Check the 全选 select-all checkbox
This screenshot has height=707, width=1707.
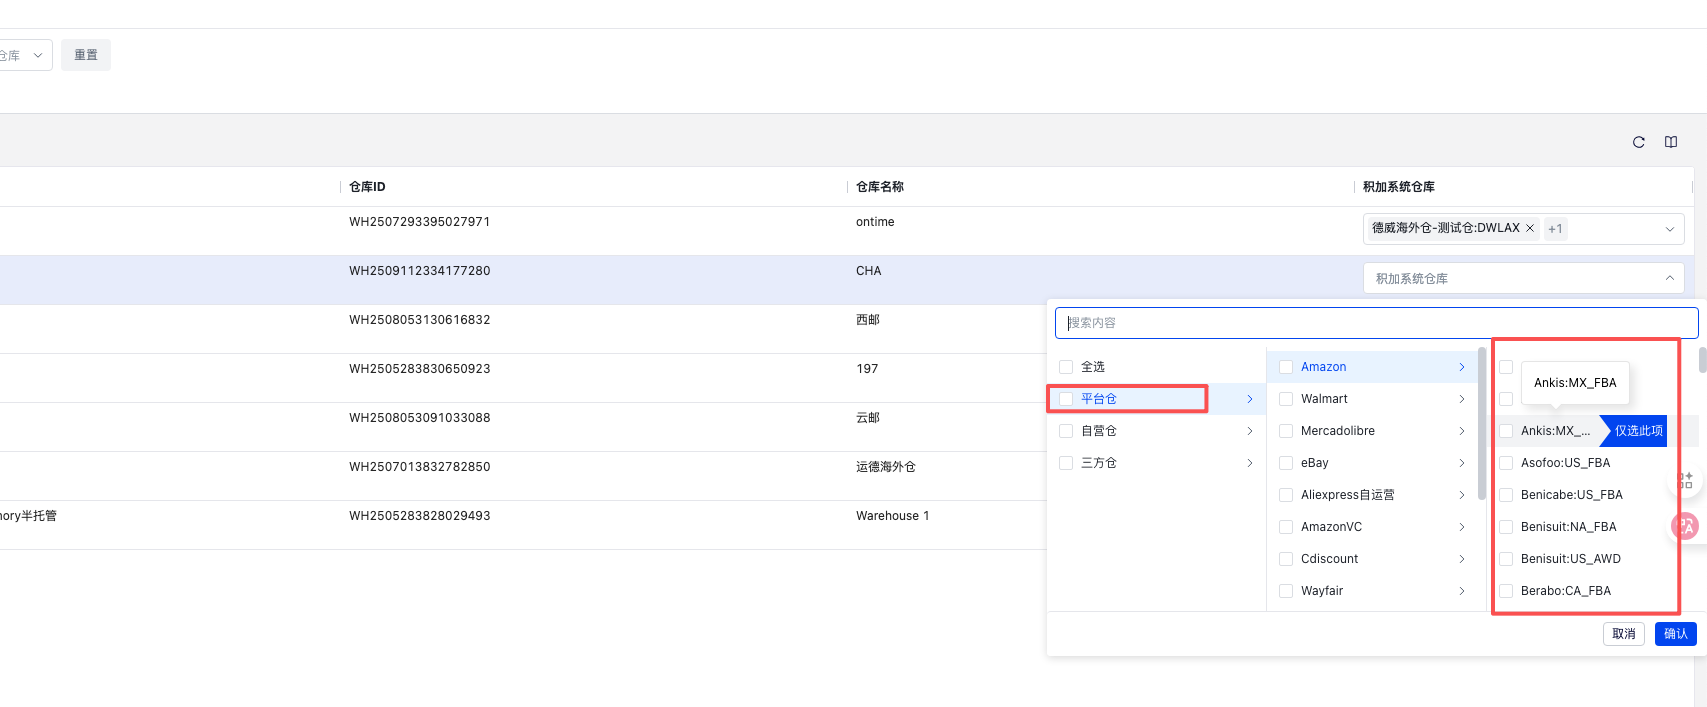point(1066,367)
